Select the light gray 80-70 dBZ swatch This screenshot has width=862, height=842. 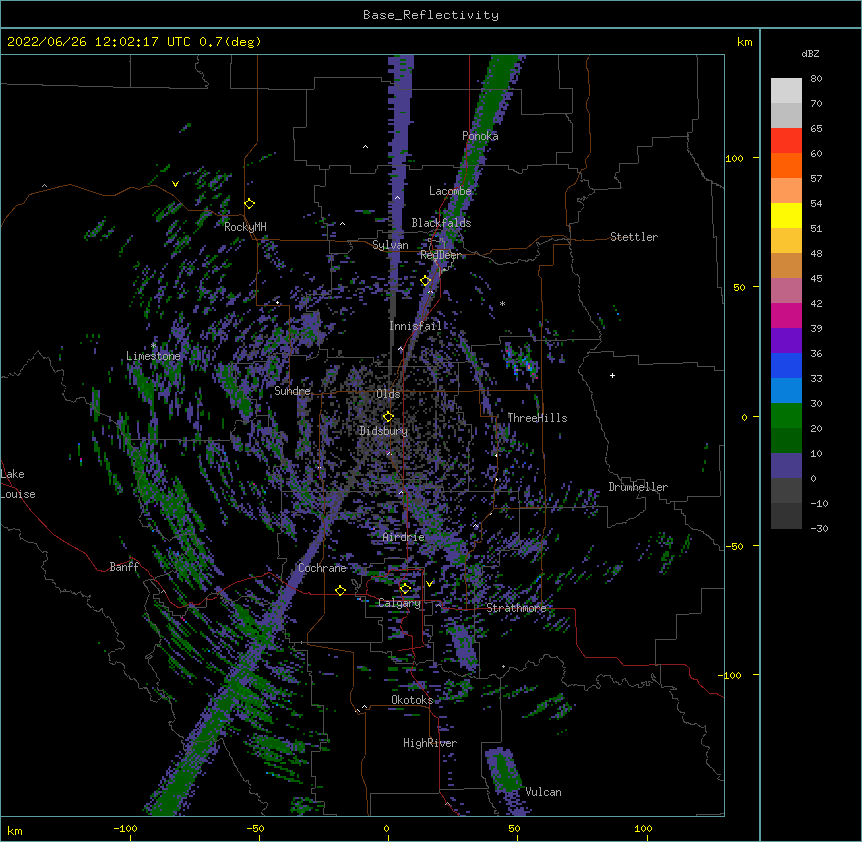click(786, 91)
